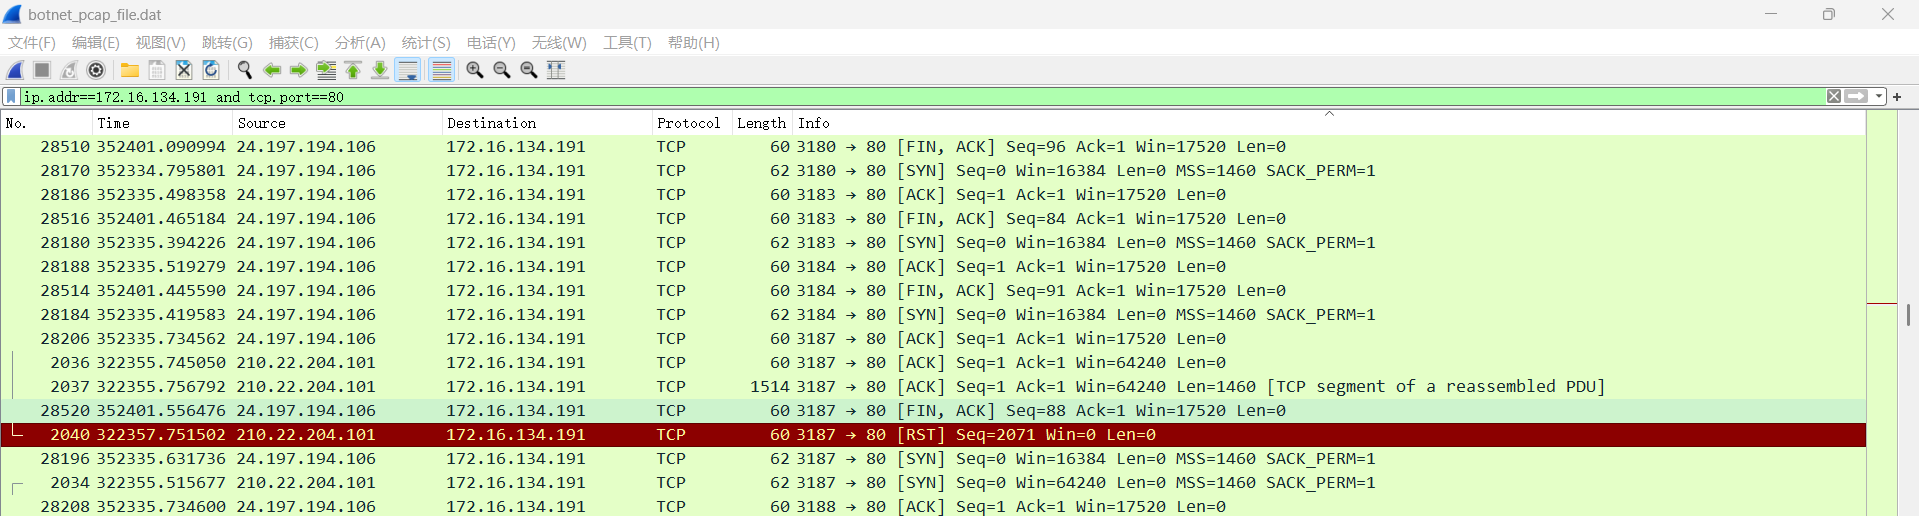Viewport: 1919px width, 516px height.
Task: Zoom out the packet text
Action: 502,70
